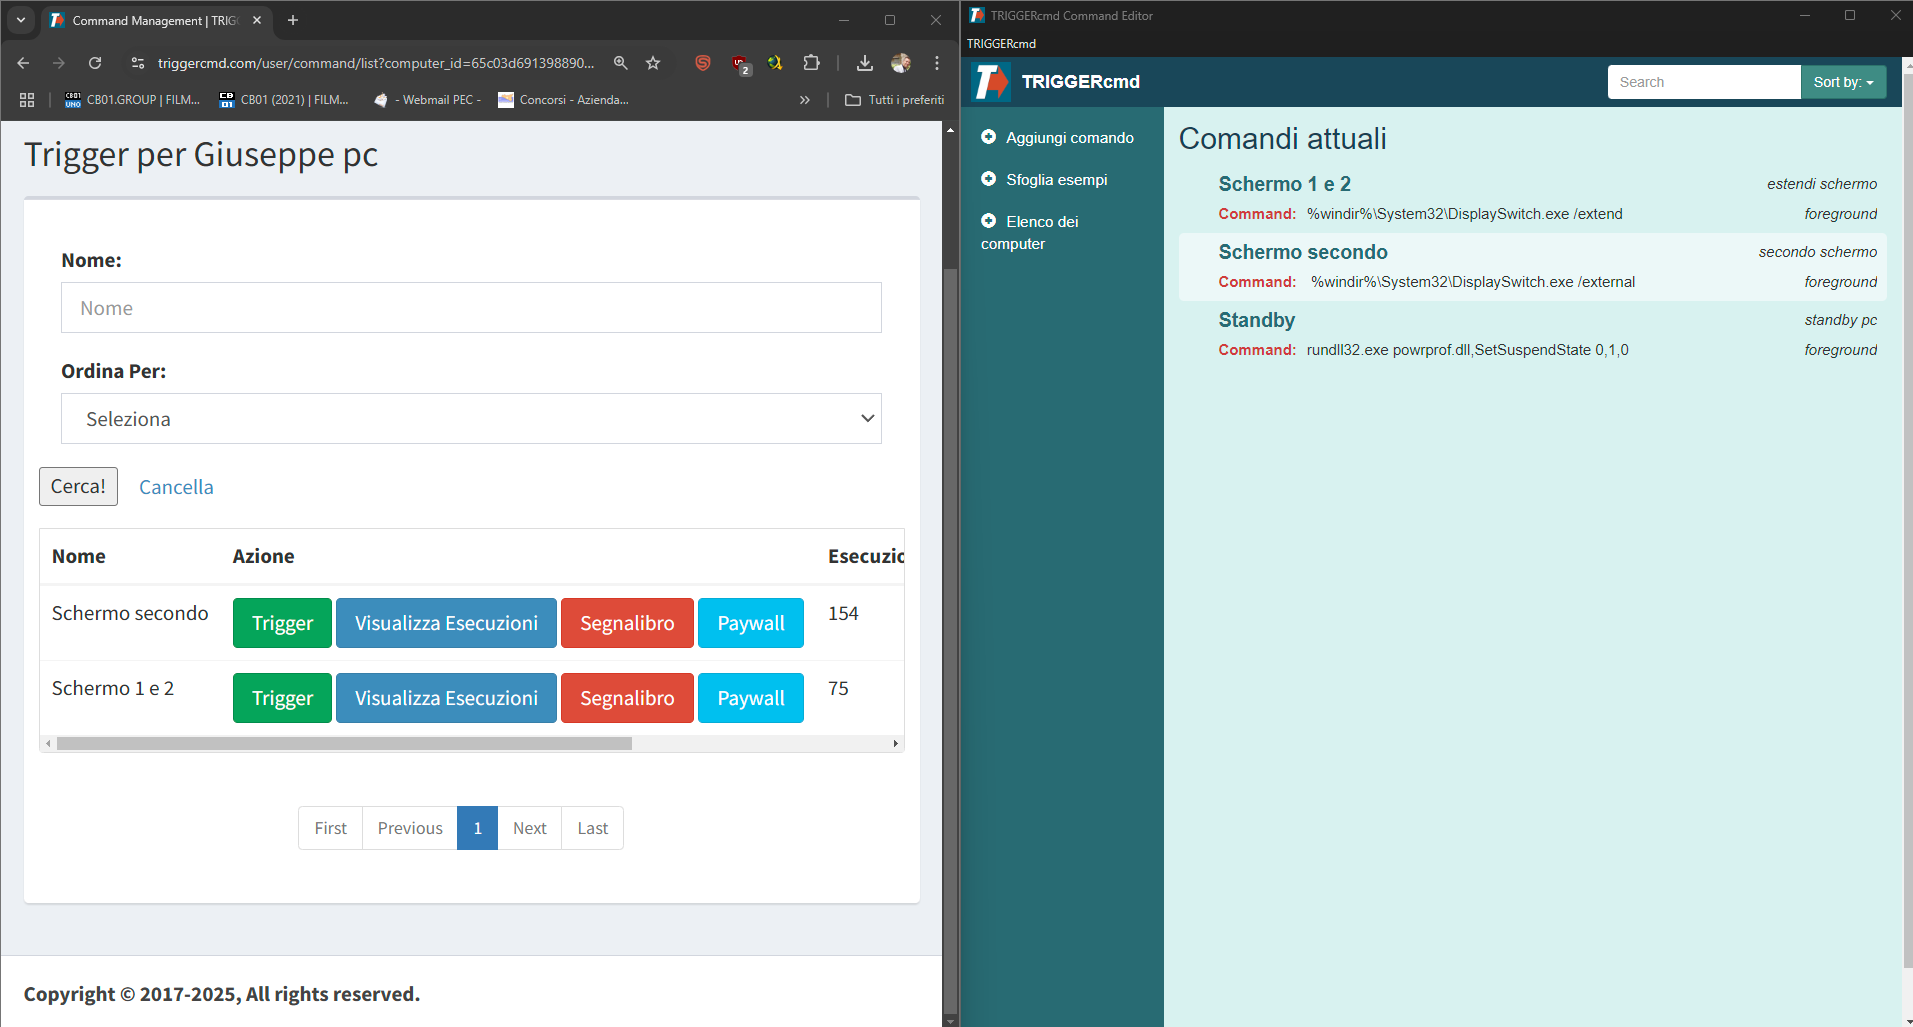Click the zoom magnifier icon in the address bar

[621, 63]
